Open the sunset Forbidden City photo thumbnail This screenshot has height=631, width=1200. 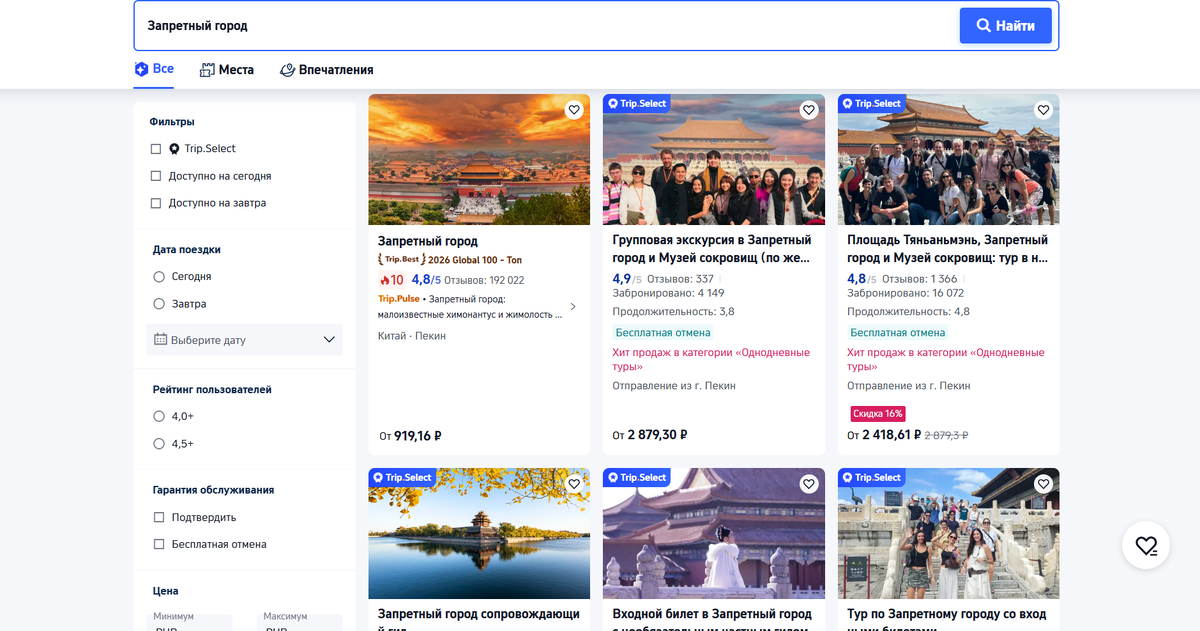coord(479,159)
